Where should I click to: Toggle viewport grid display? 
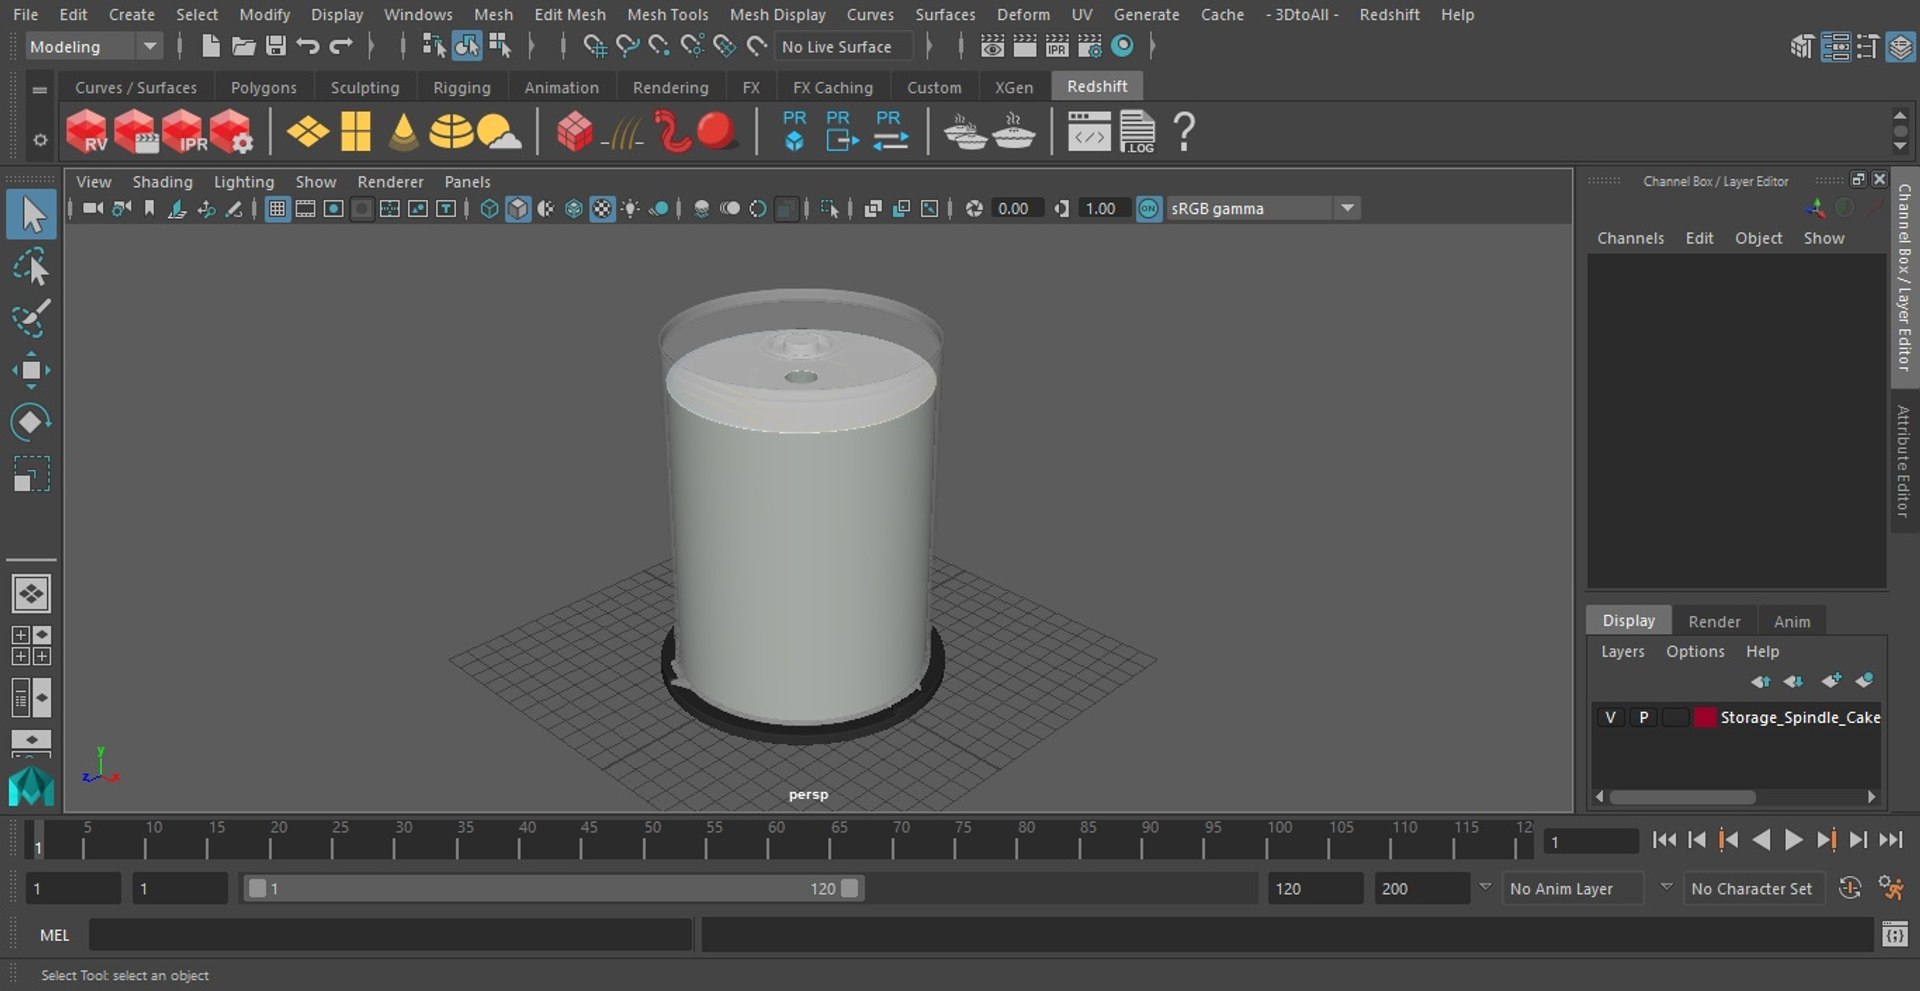click(x=277, y=208)
